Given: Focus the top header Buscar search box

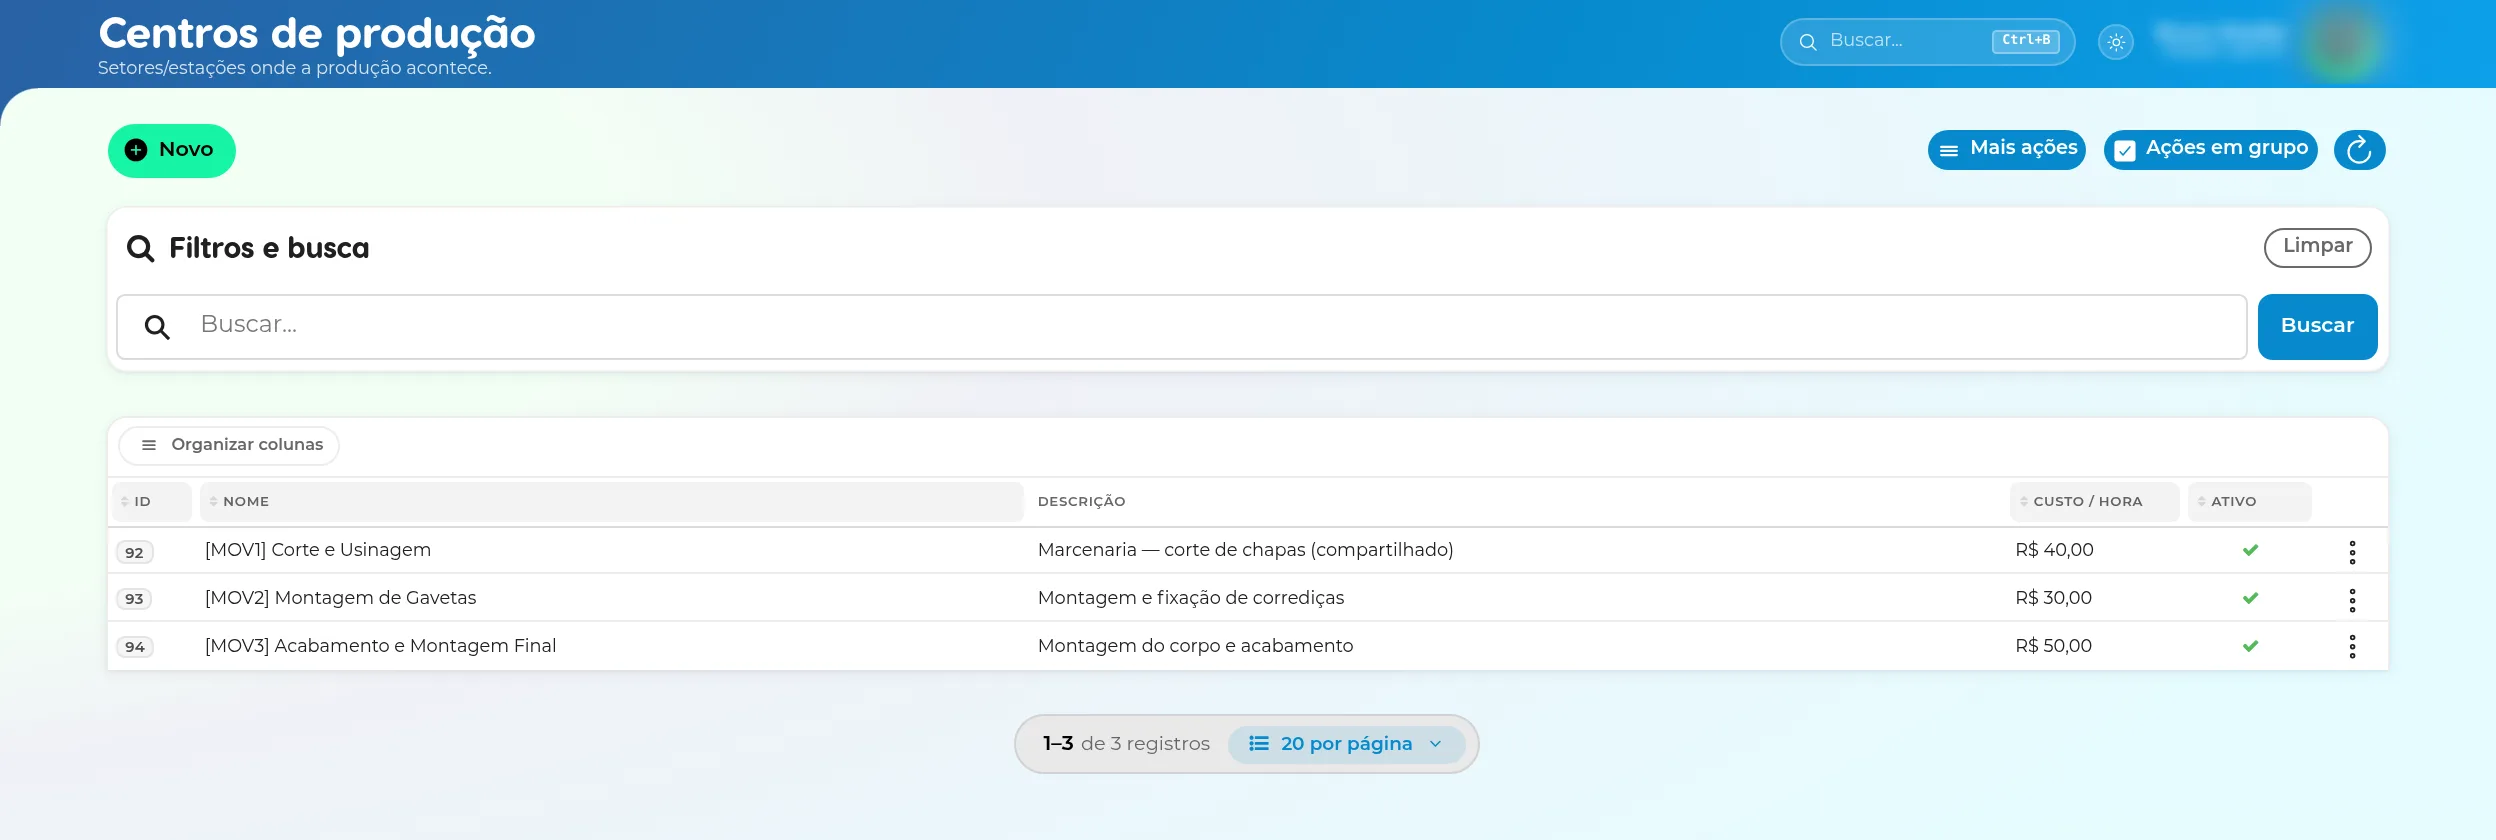Looking at the screenshot, I should pos(1927,42).
